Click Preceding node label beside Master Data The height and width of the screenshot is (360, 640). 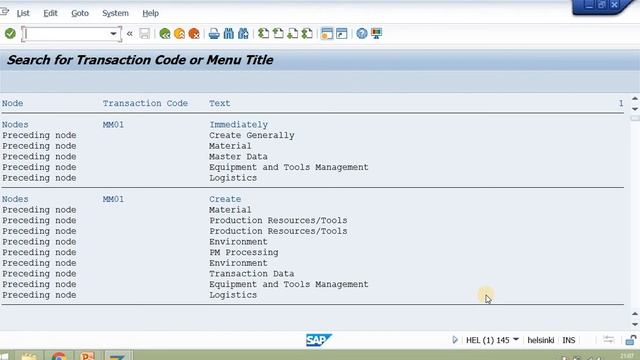(39, 157)
